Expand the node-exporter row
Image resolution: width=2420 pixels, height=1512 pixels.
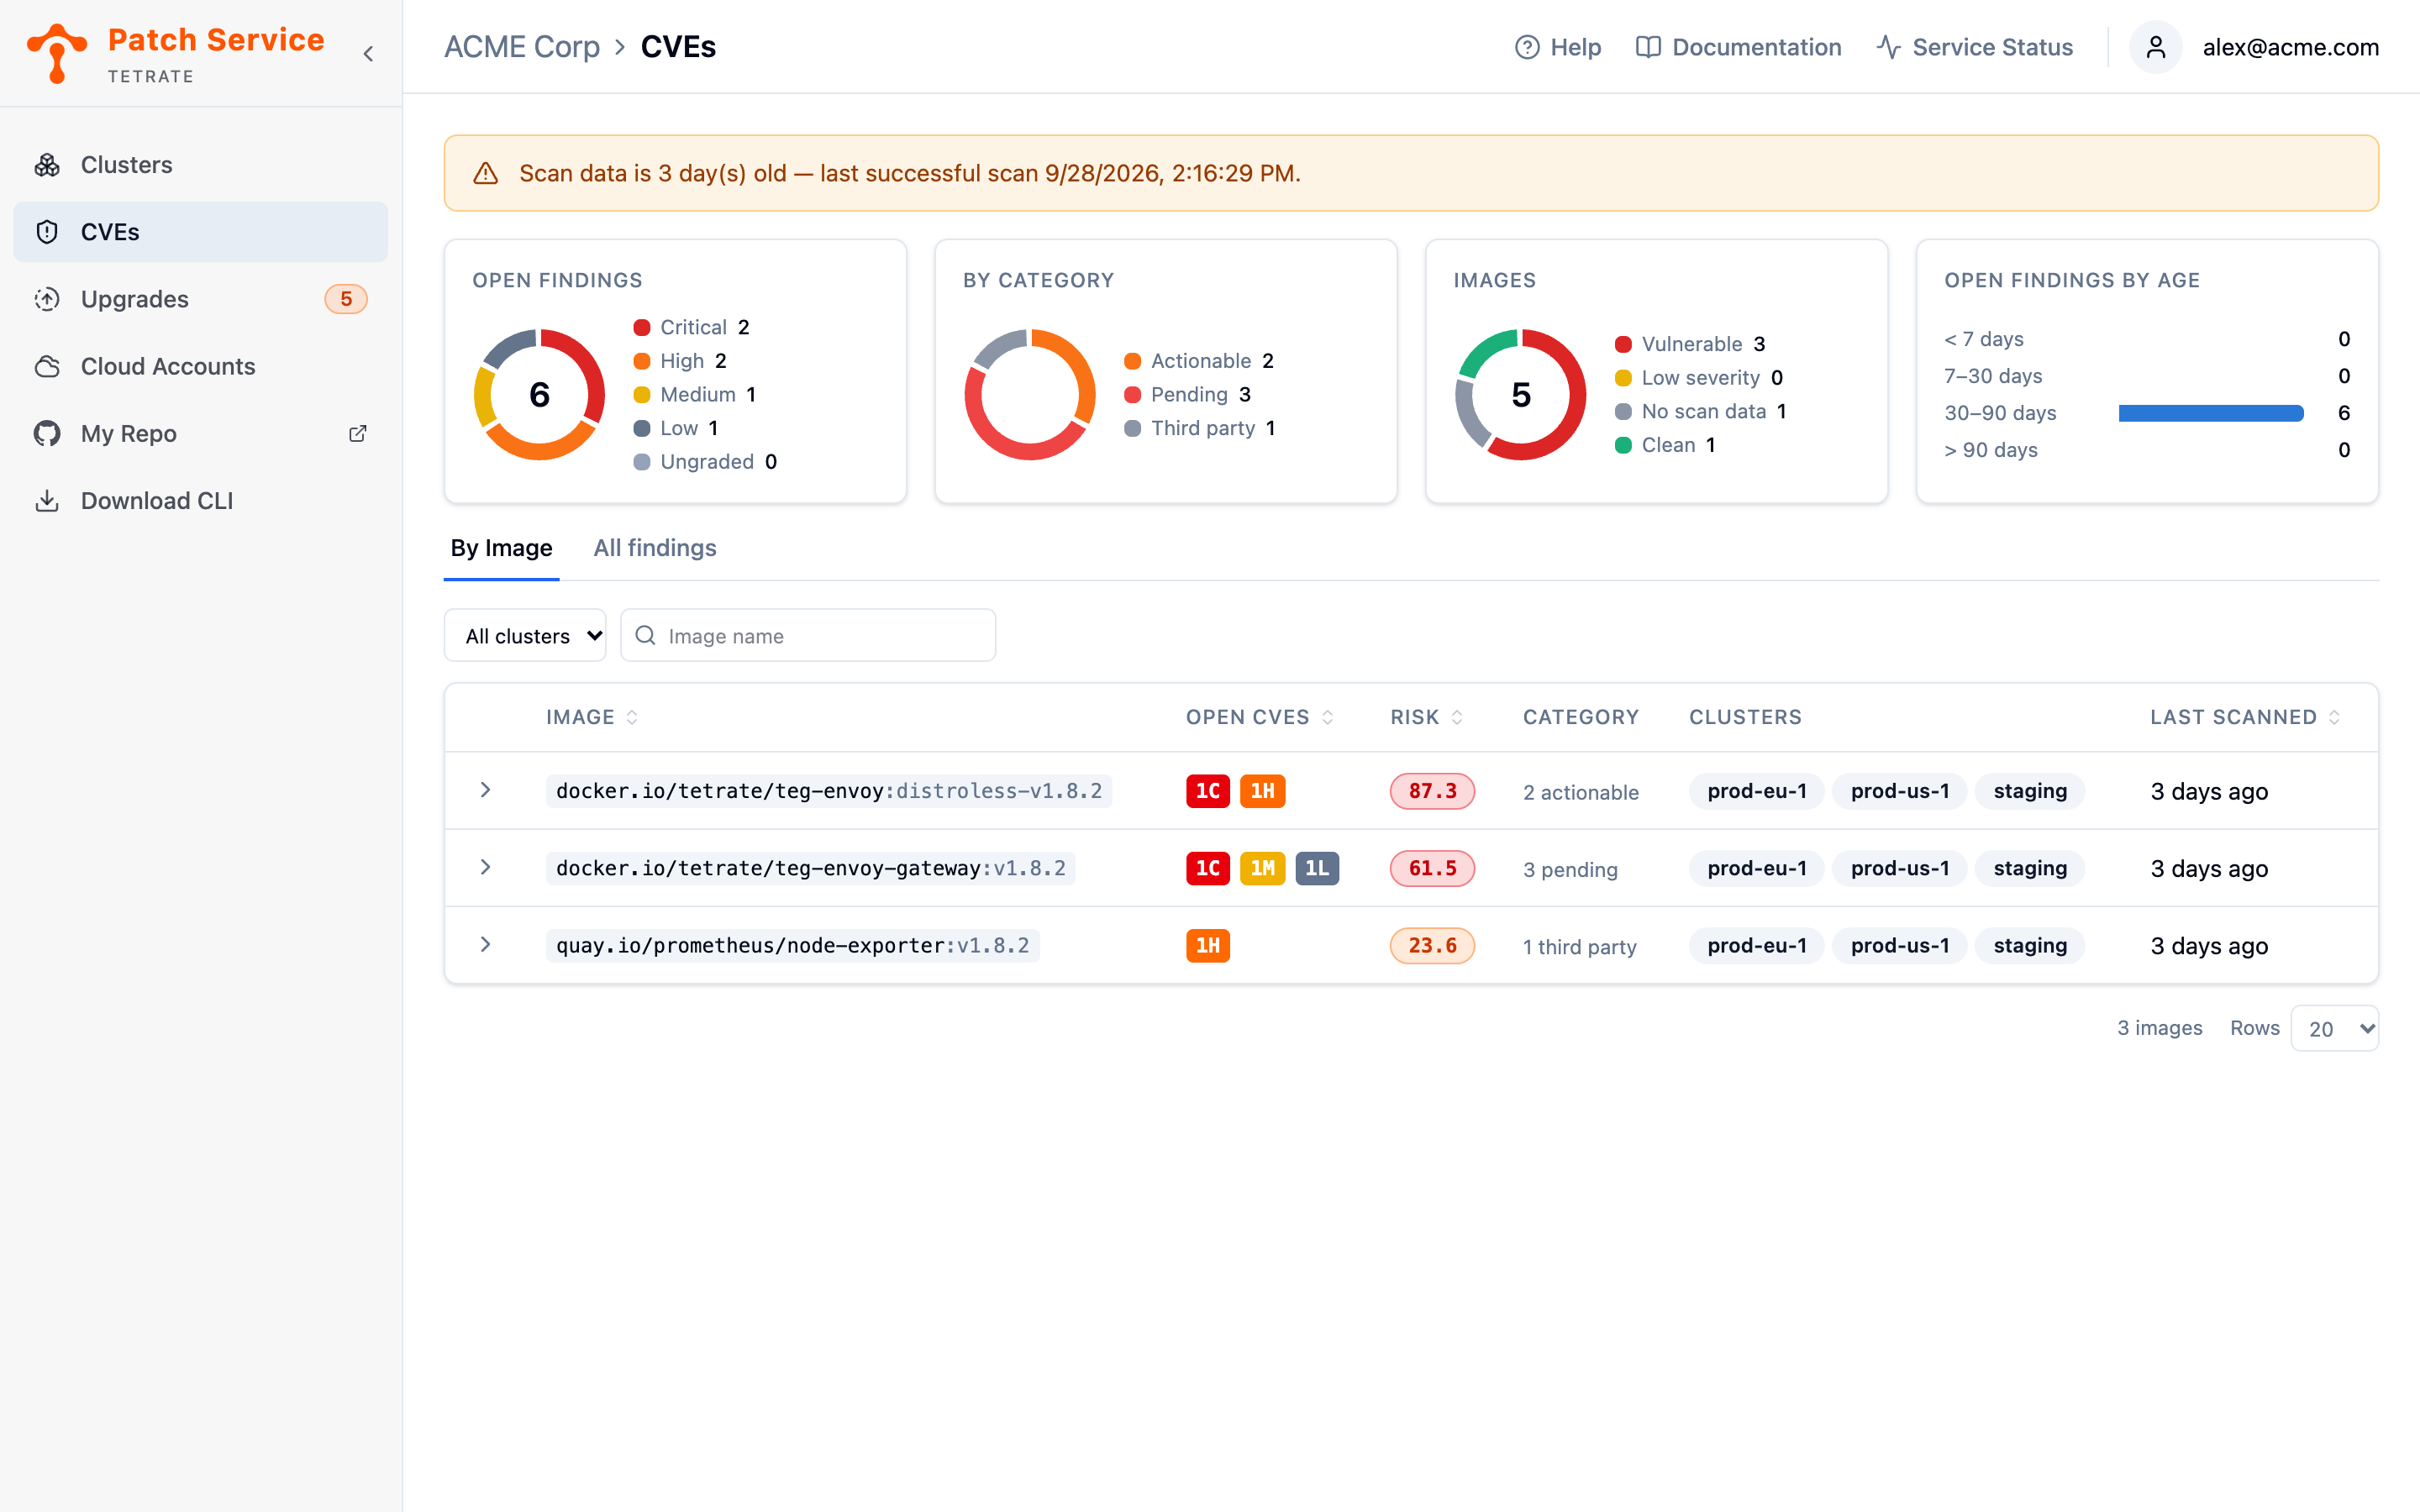point(485,945)
